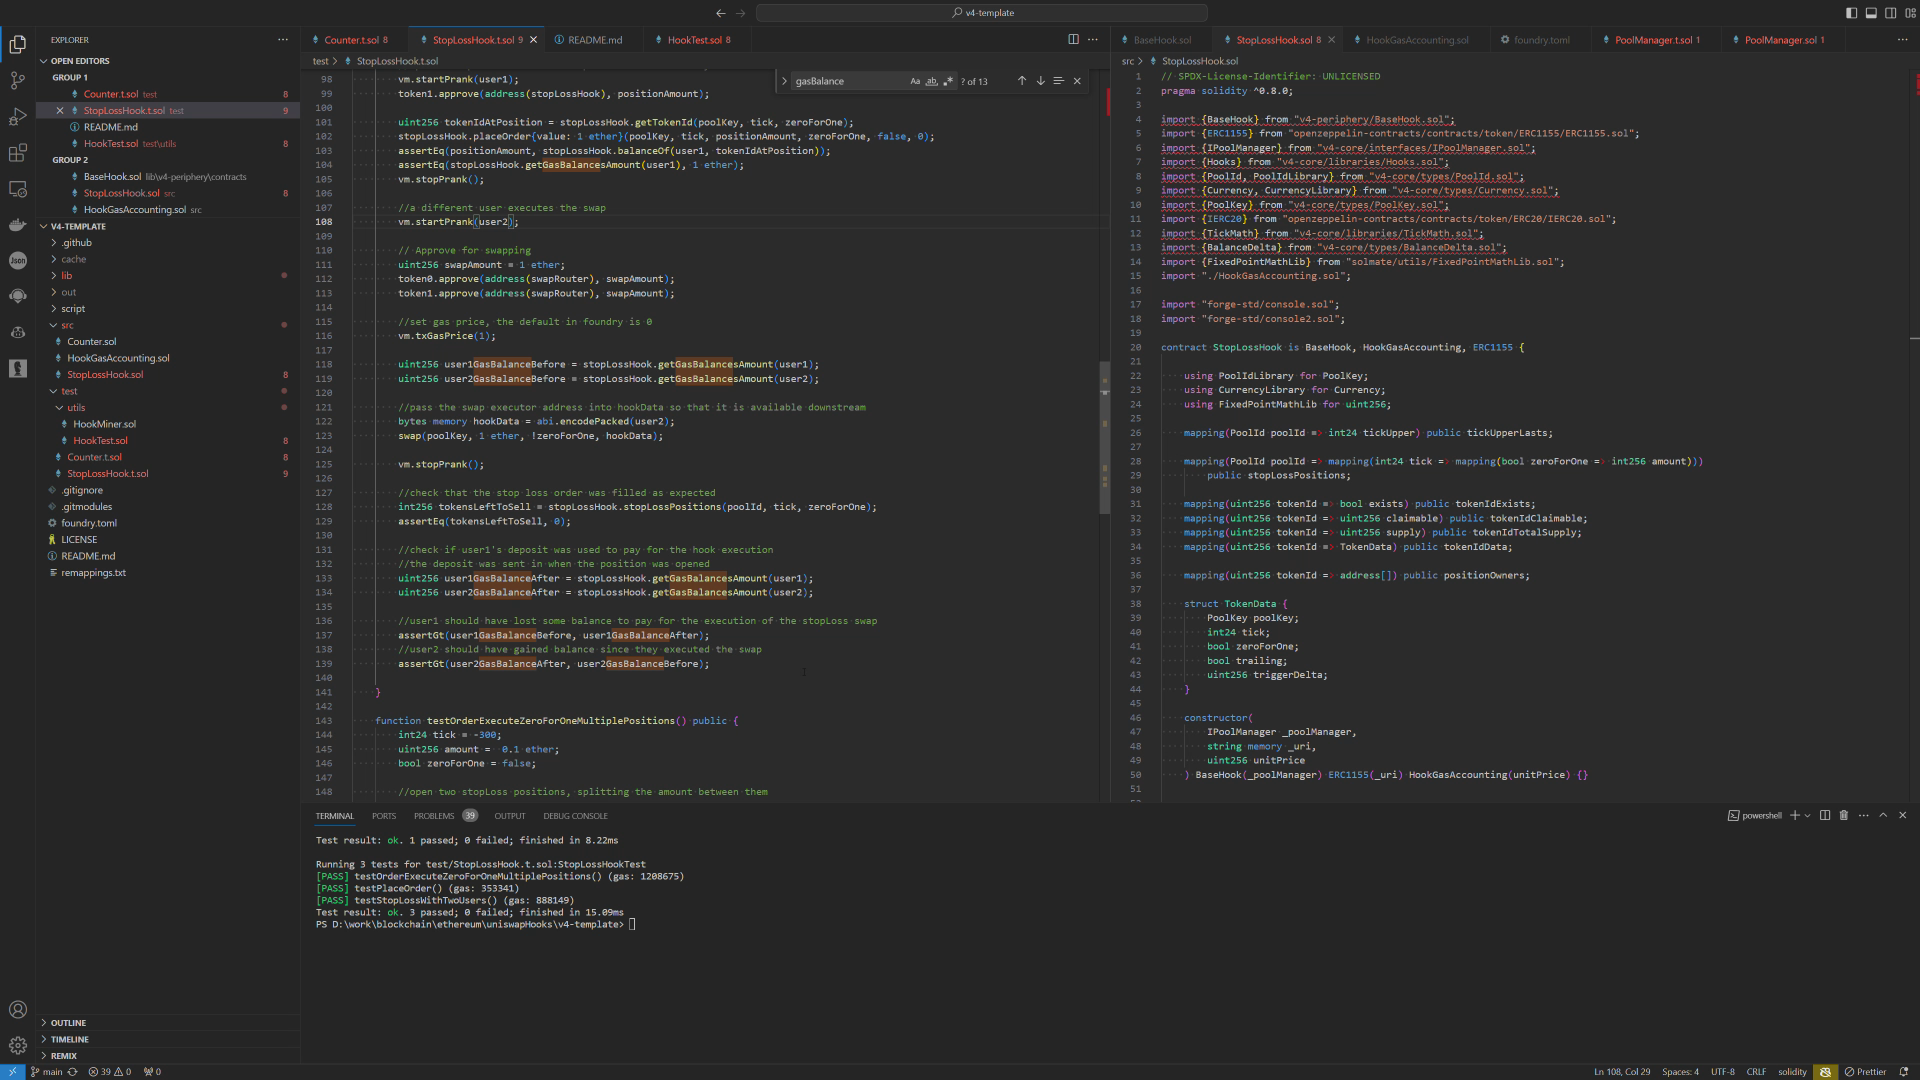Screen dimensions: 1920x1080
Task: Open notifications bell in status bar
Action: point(1904,1072)
